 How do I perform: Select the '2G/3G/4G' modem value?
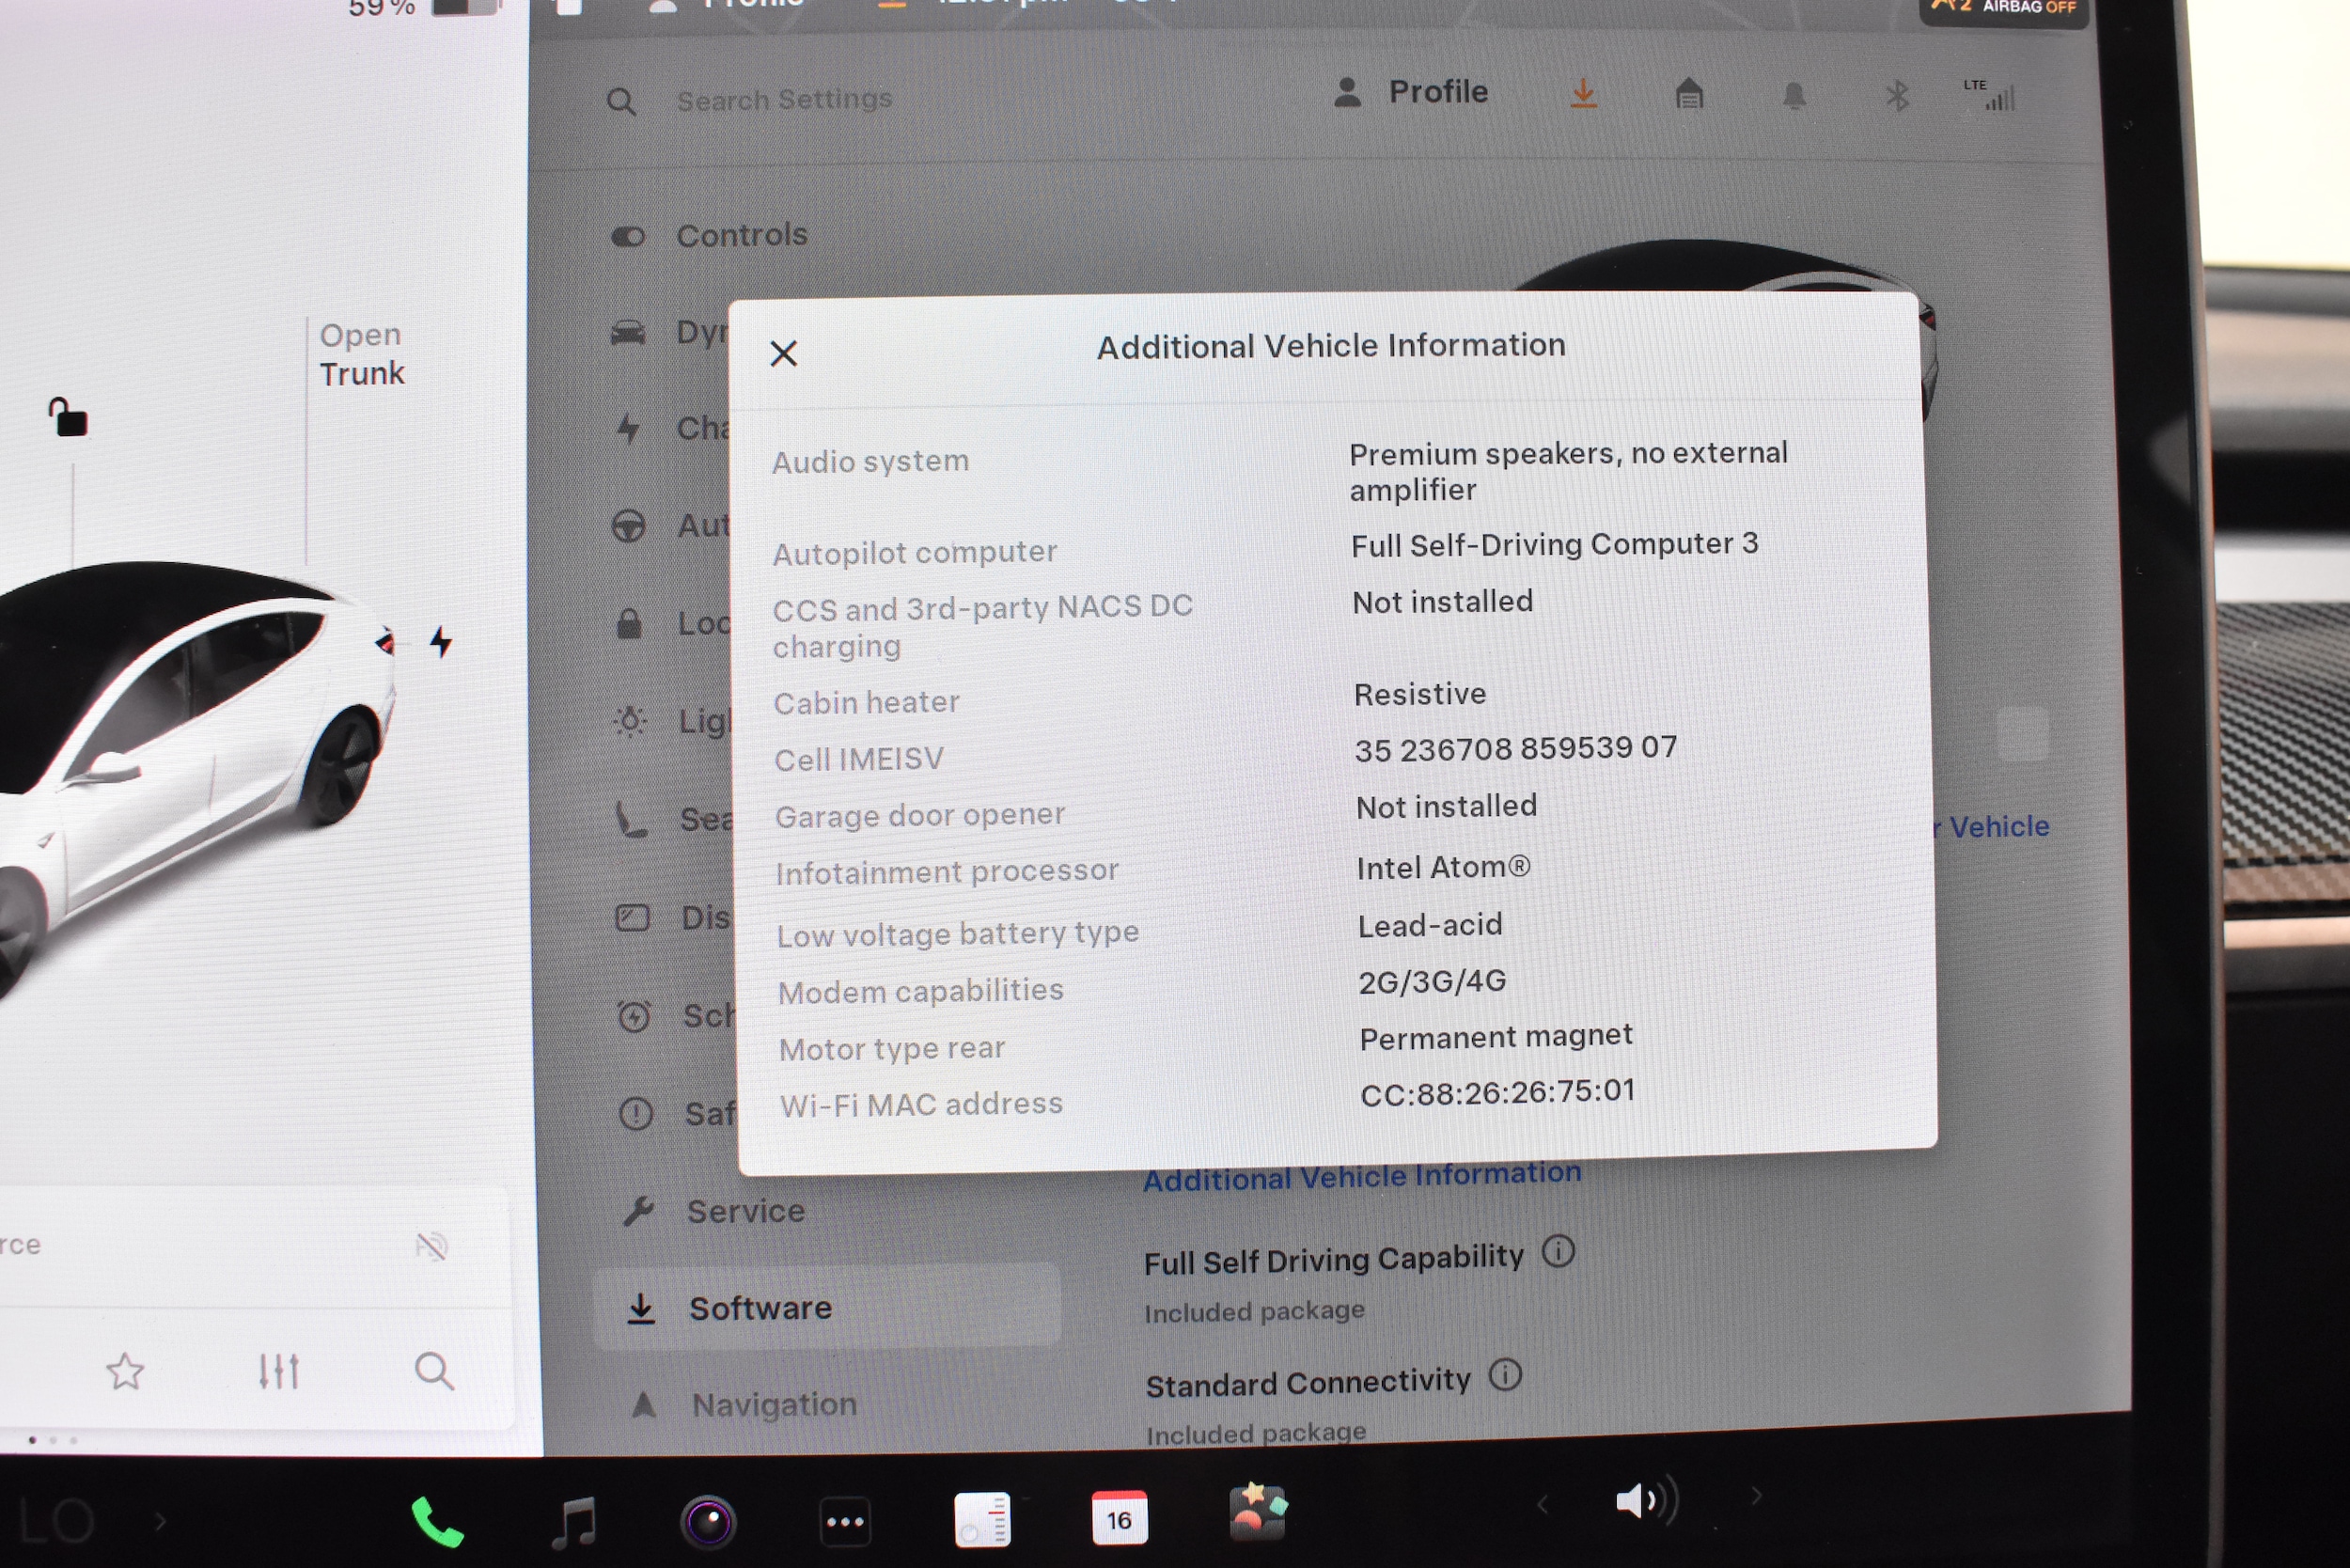[x=1431, y=981]
